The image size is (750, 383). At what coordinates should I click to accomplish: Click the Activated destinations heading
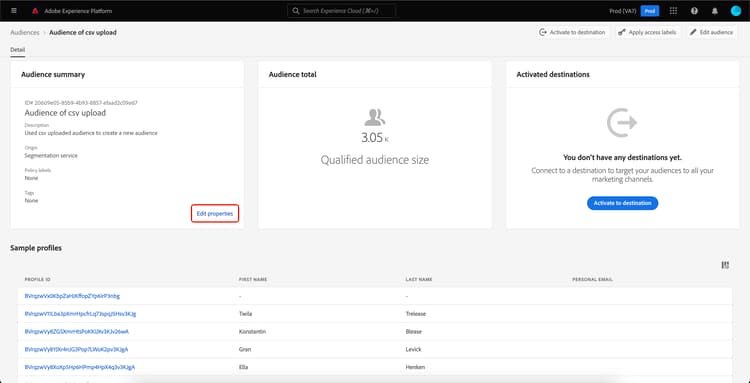click(x=553, y=75)
